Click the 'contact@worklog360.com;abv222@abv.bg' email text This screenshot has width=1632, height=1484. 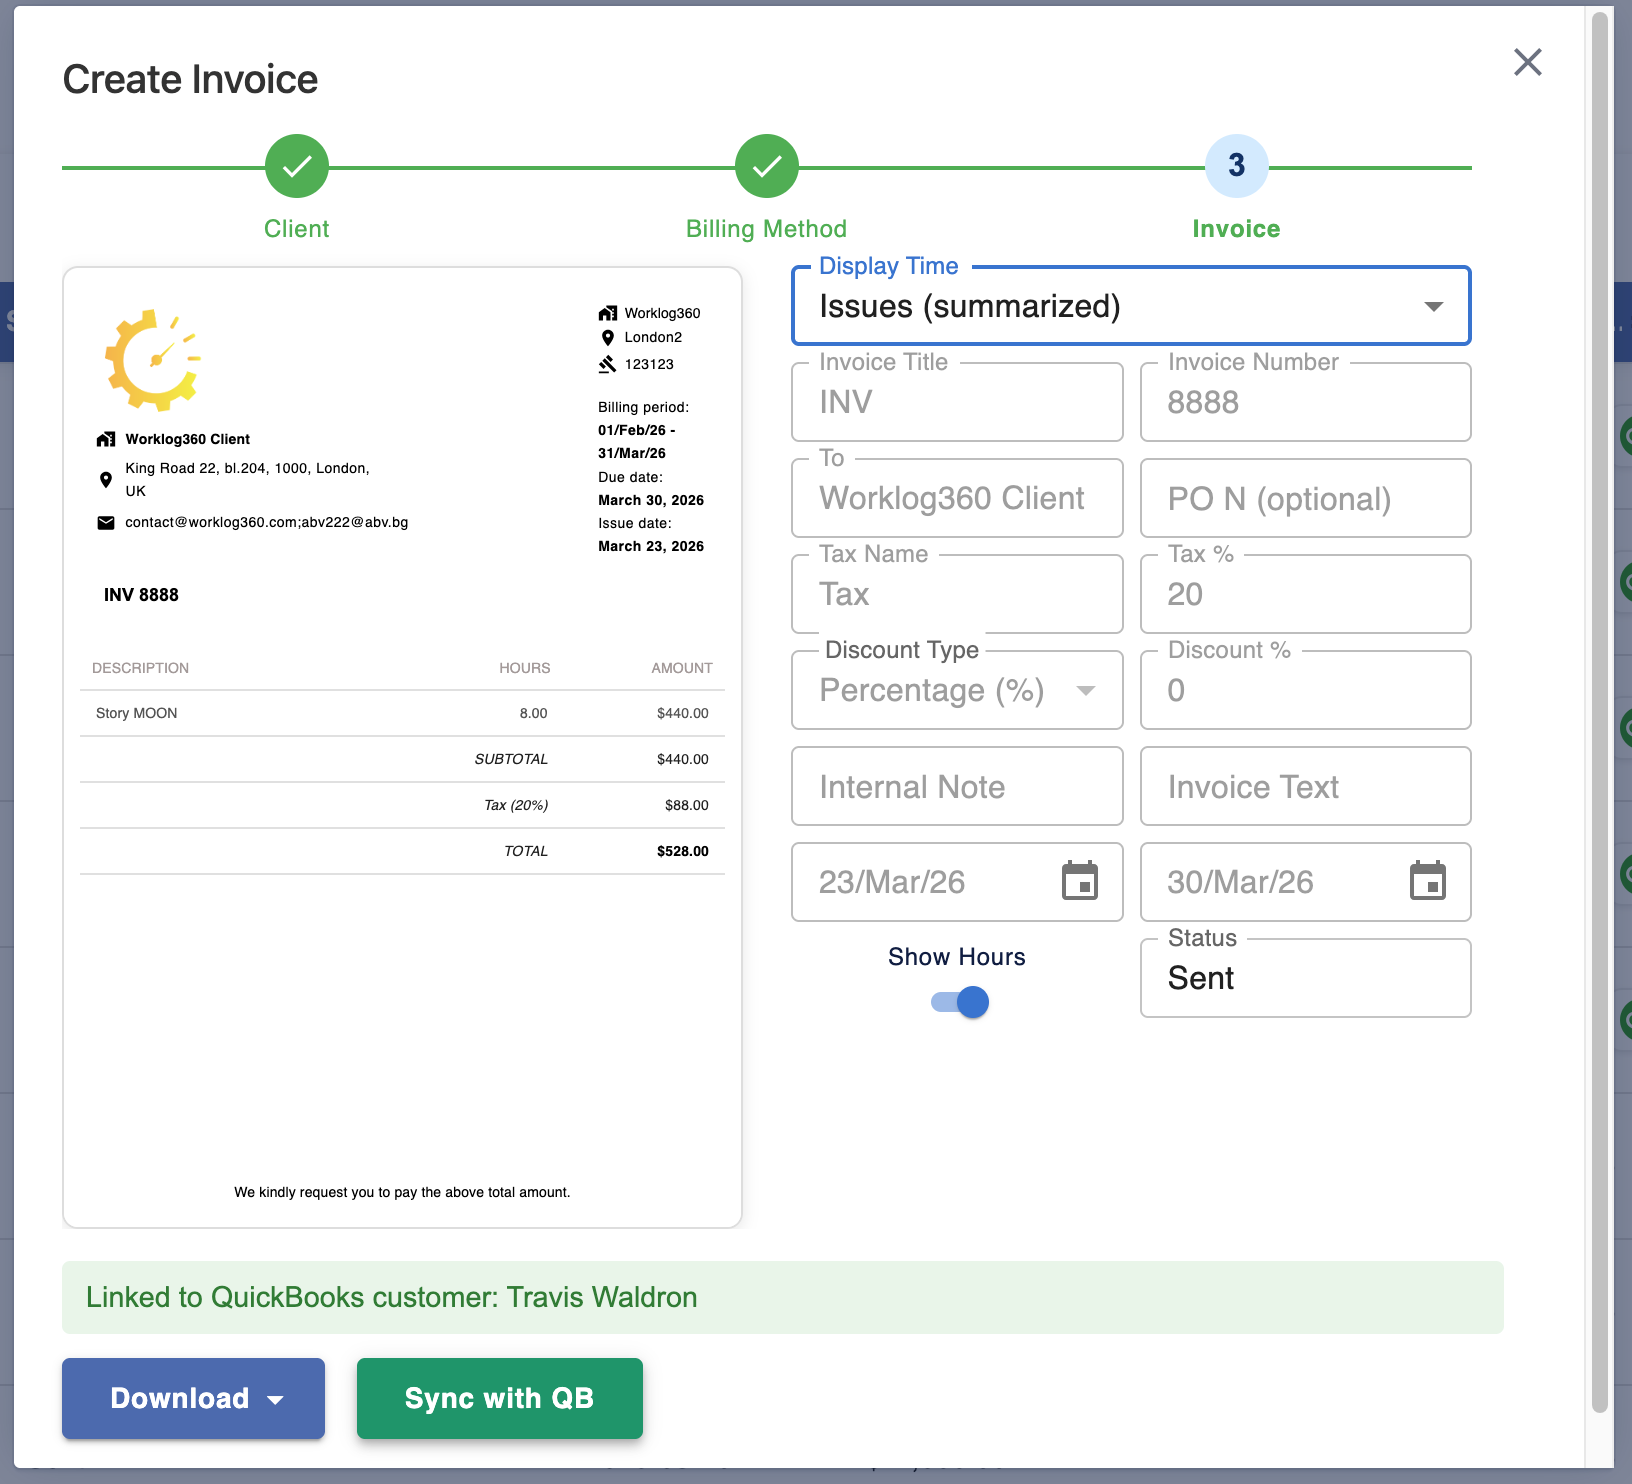(267, 522)
